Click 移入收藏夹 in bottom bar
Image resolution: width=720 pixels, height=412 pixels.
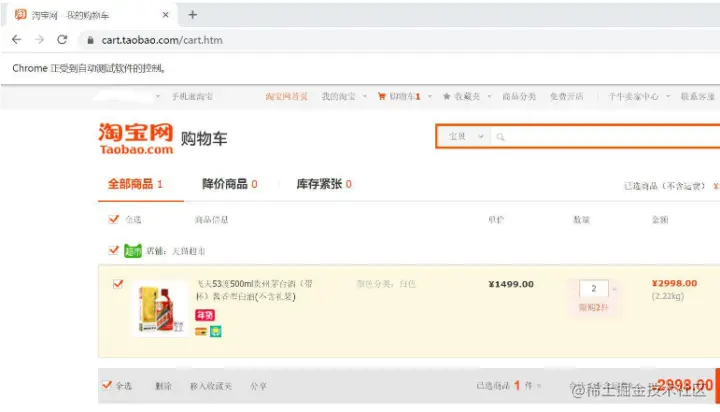[211, 386]
